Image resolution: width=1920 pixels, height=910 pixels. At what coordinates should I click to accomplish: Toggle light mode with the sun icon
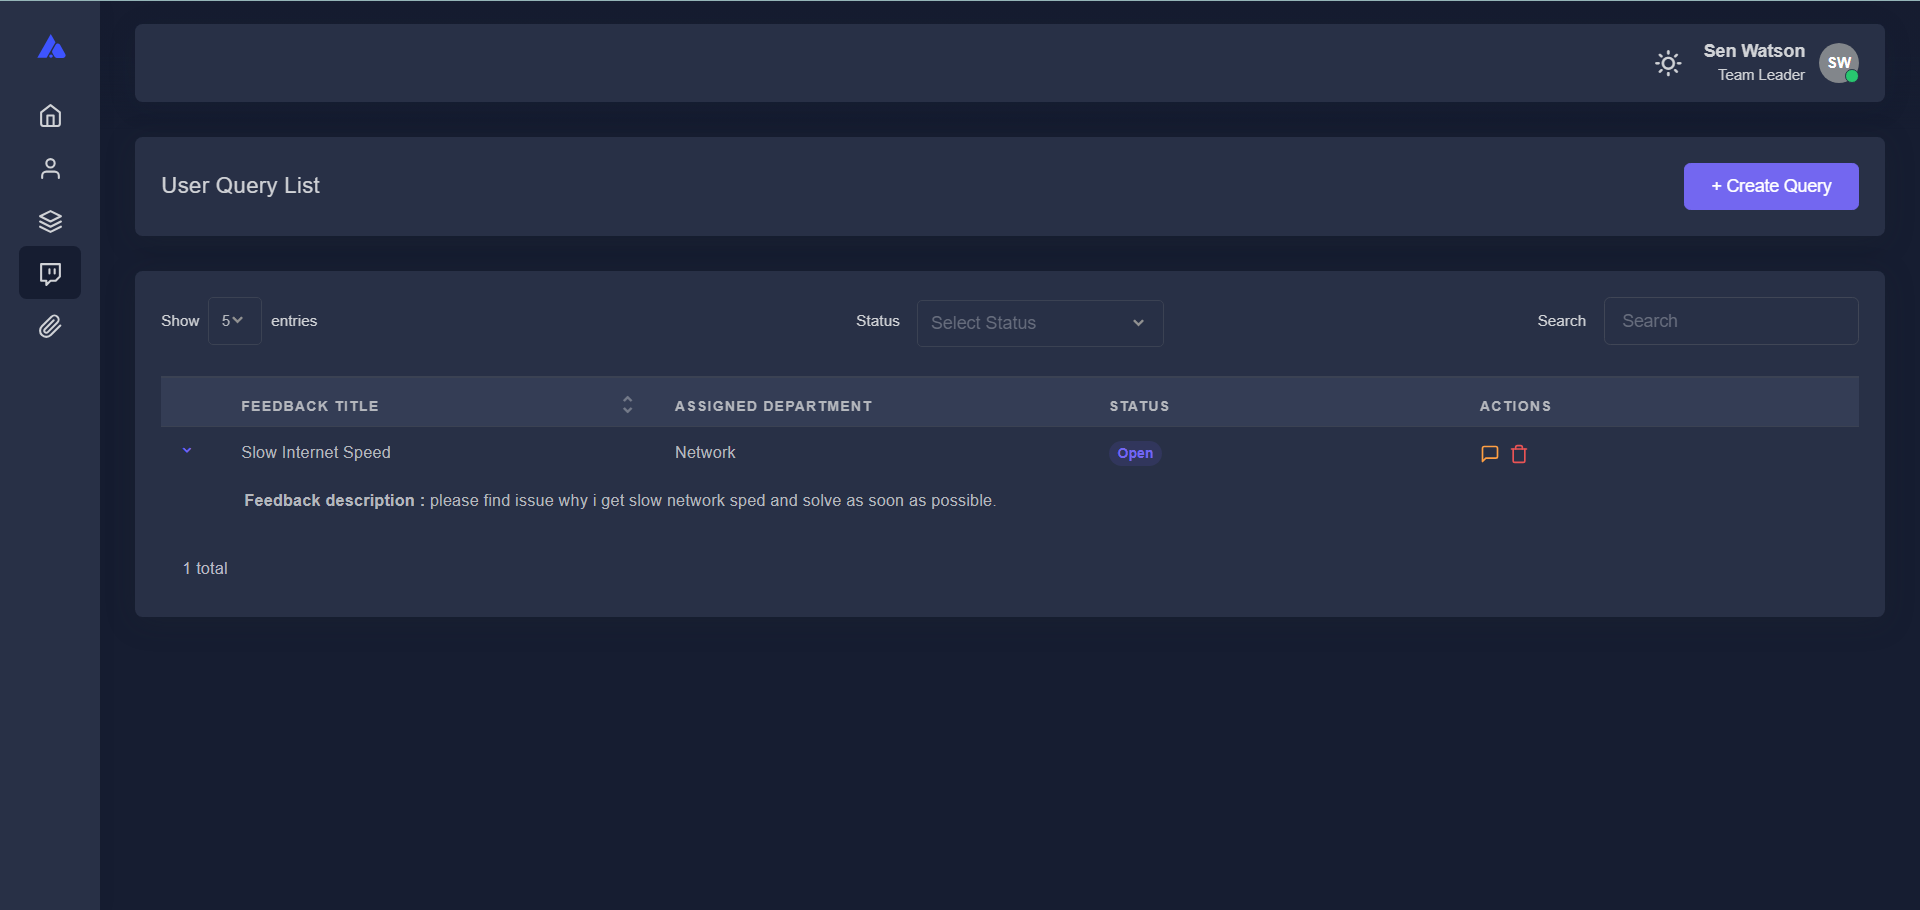[x=1667, y=64]
